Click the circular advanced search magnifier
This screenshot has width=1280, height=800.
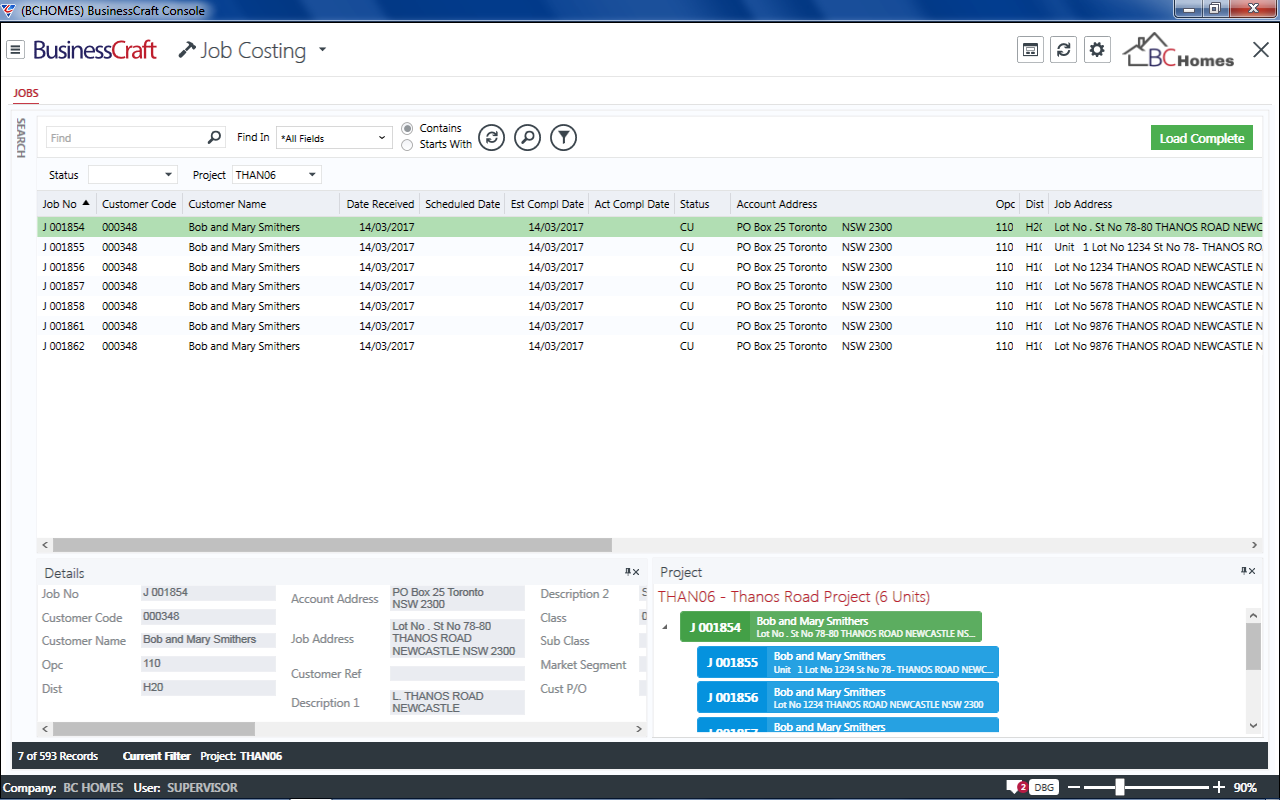[x=527, y=138]
